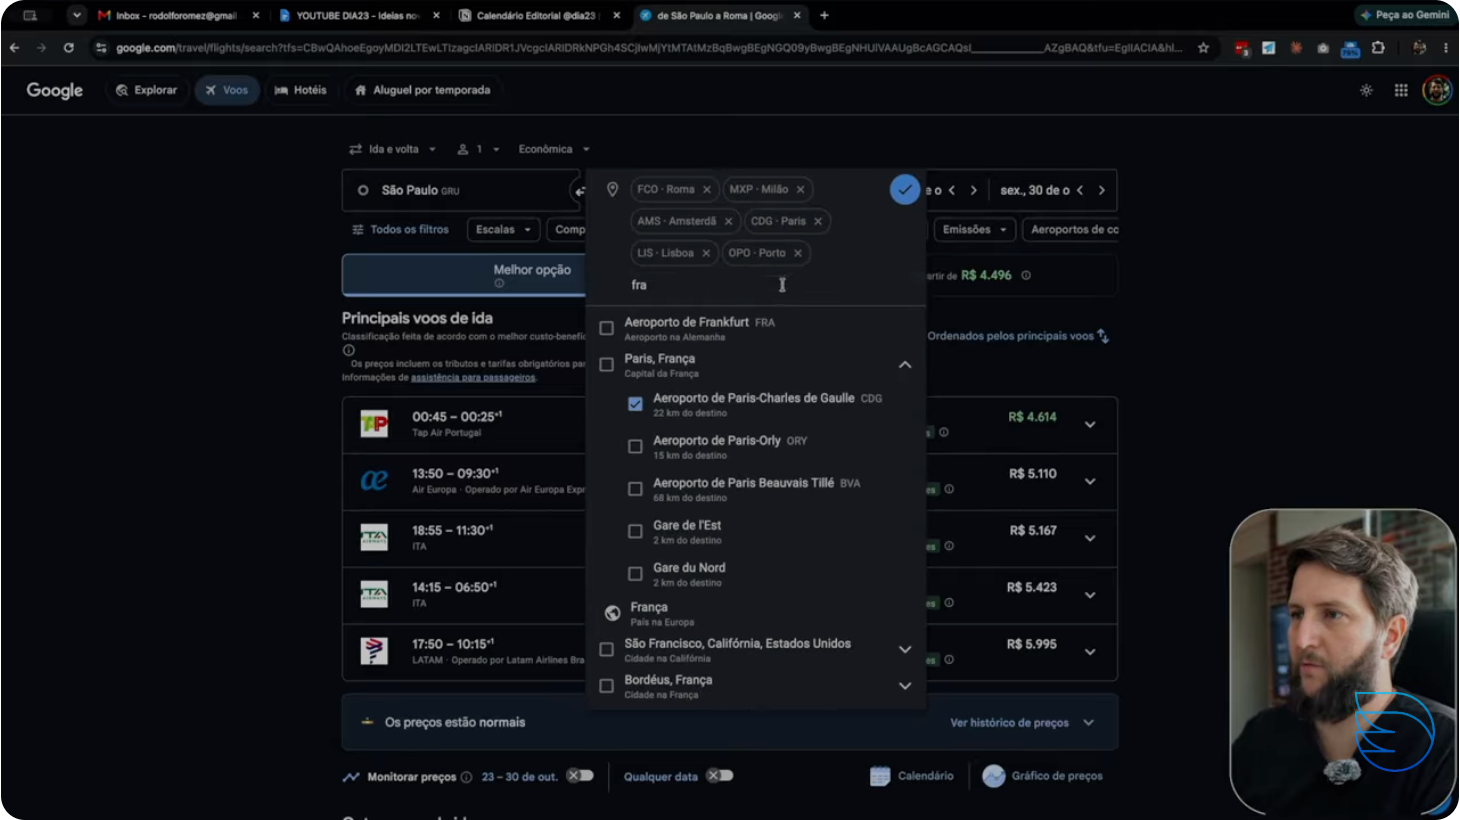Toggle the Monitorar preços switch

click(580, 776)
